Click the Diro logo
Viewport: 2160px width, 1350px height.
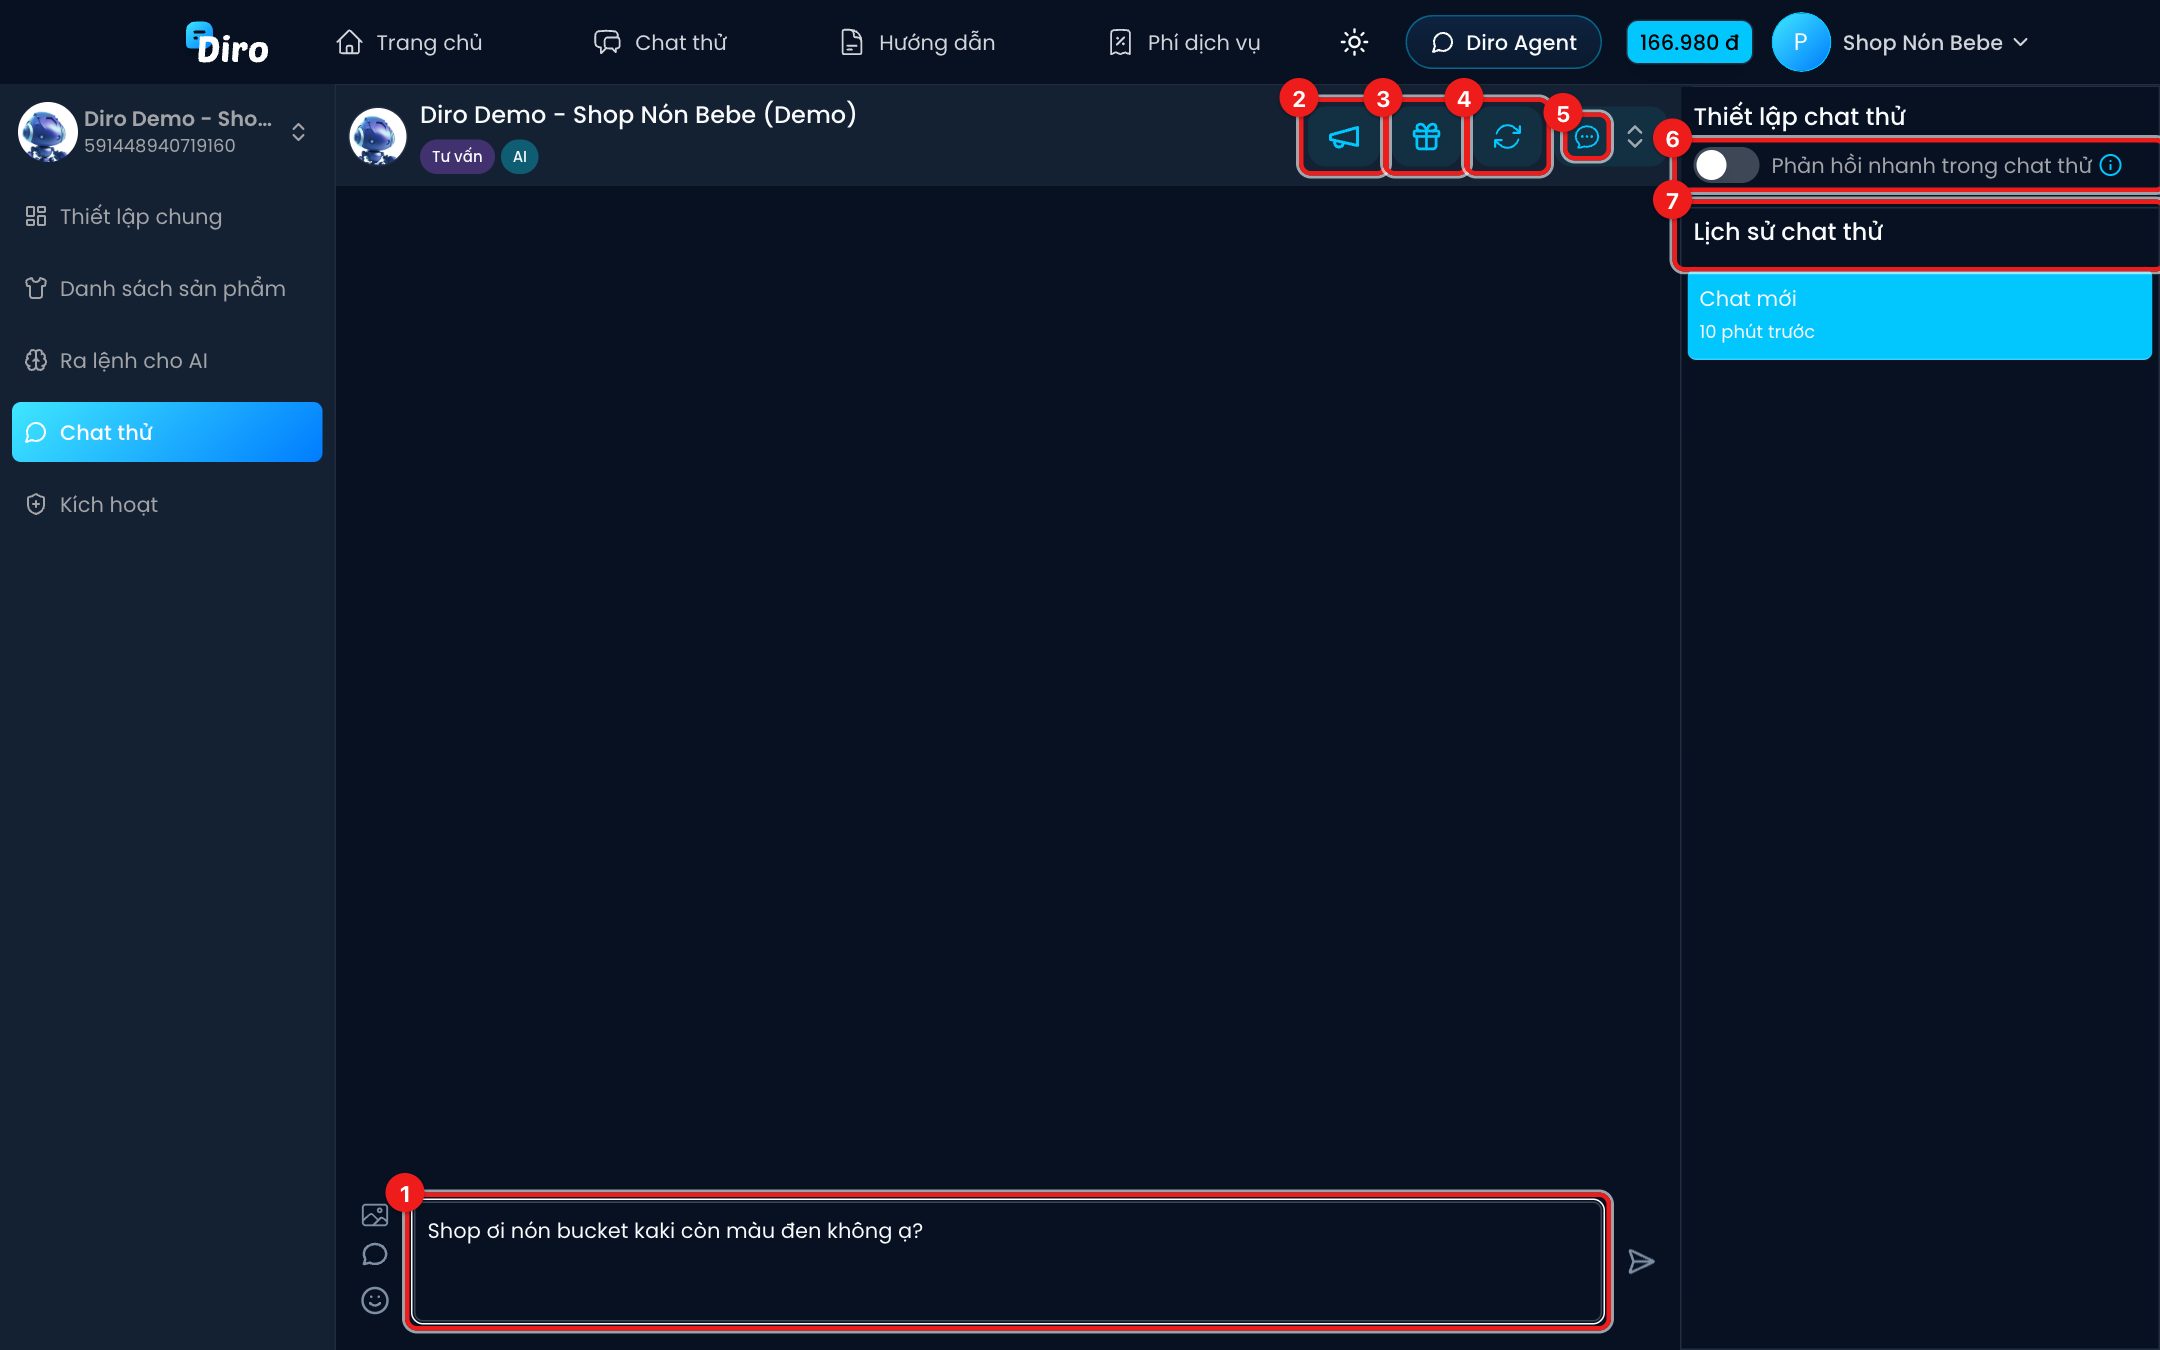pyautogui.click(x=227, y=43)
